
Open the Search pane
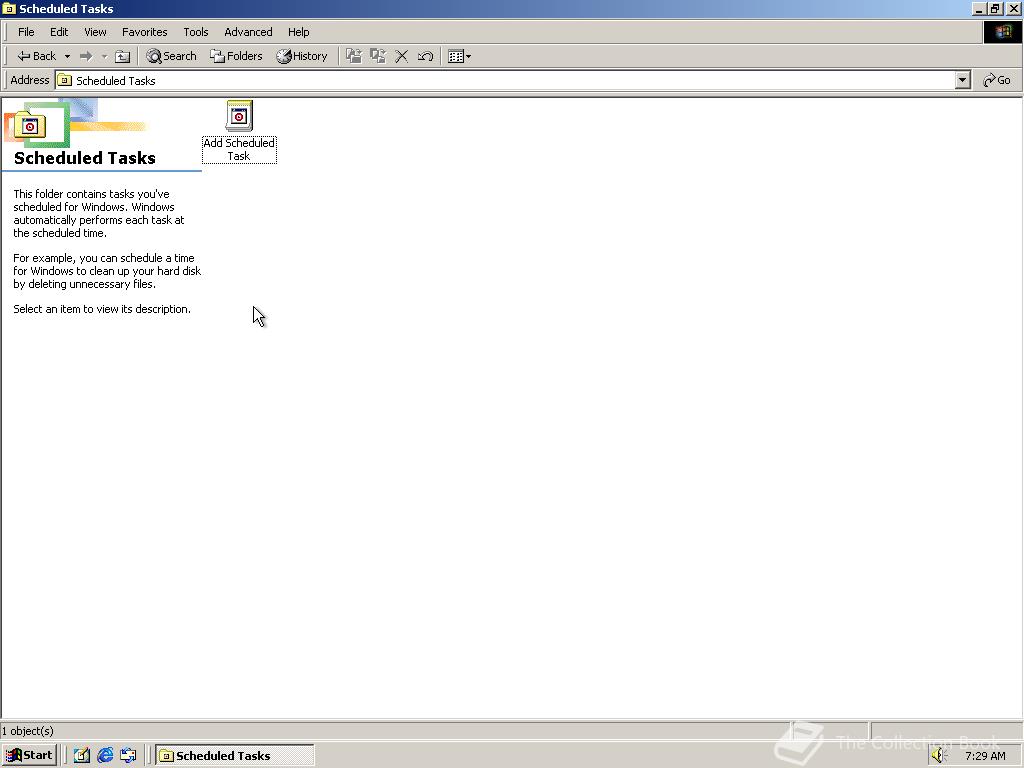click(x=171, y=56)
